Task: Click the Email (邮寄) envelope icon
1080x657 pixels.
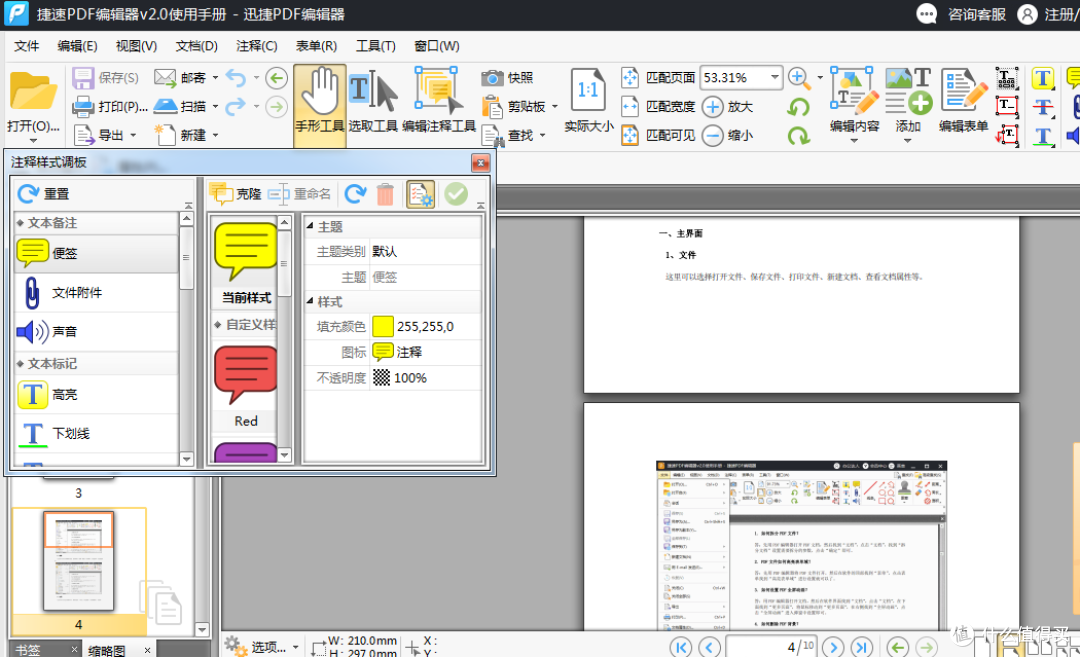Action: [x=165, y=78]
